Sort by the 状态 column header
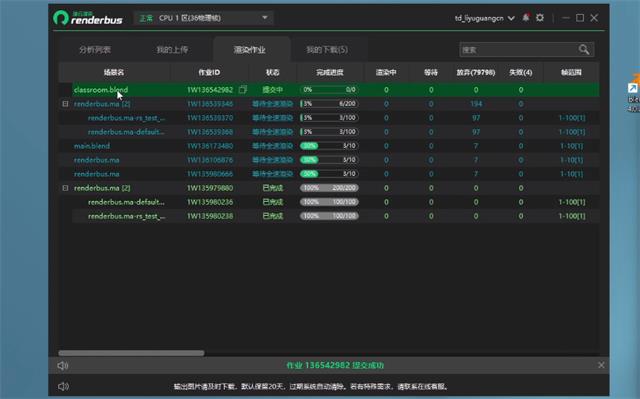The height and width of the screenshot is (399, 640). point(273,73)
